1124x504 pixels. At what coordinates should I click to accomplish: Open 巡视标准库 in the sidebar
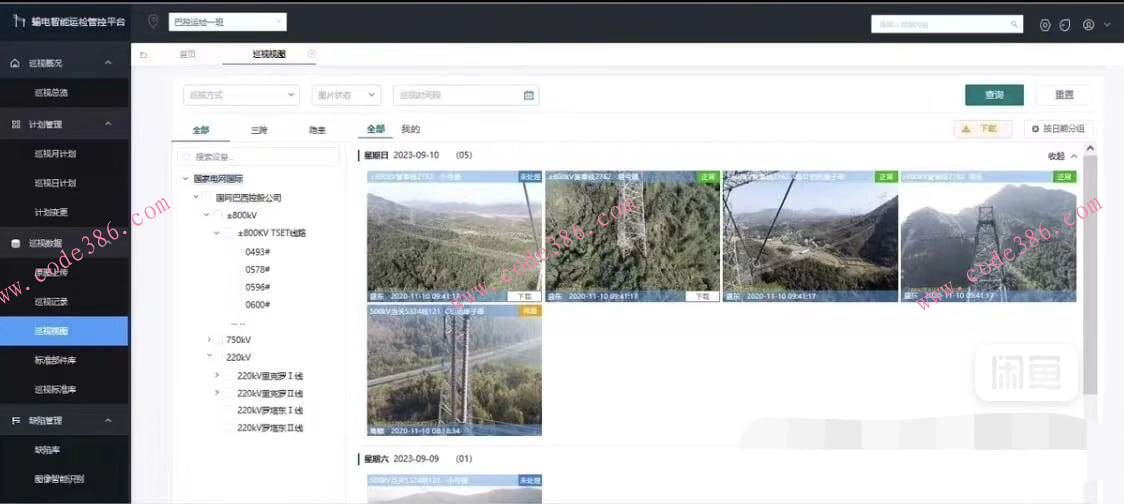55,389
